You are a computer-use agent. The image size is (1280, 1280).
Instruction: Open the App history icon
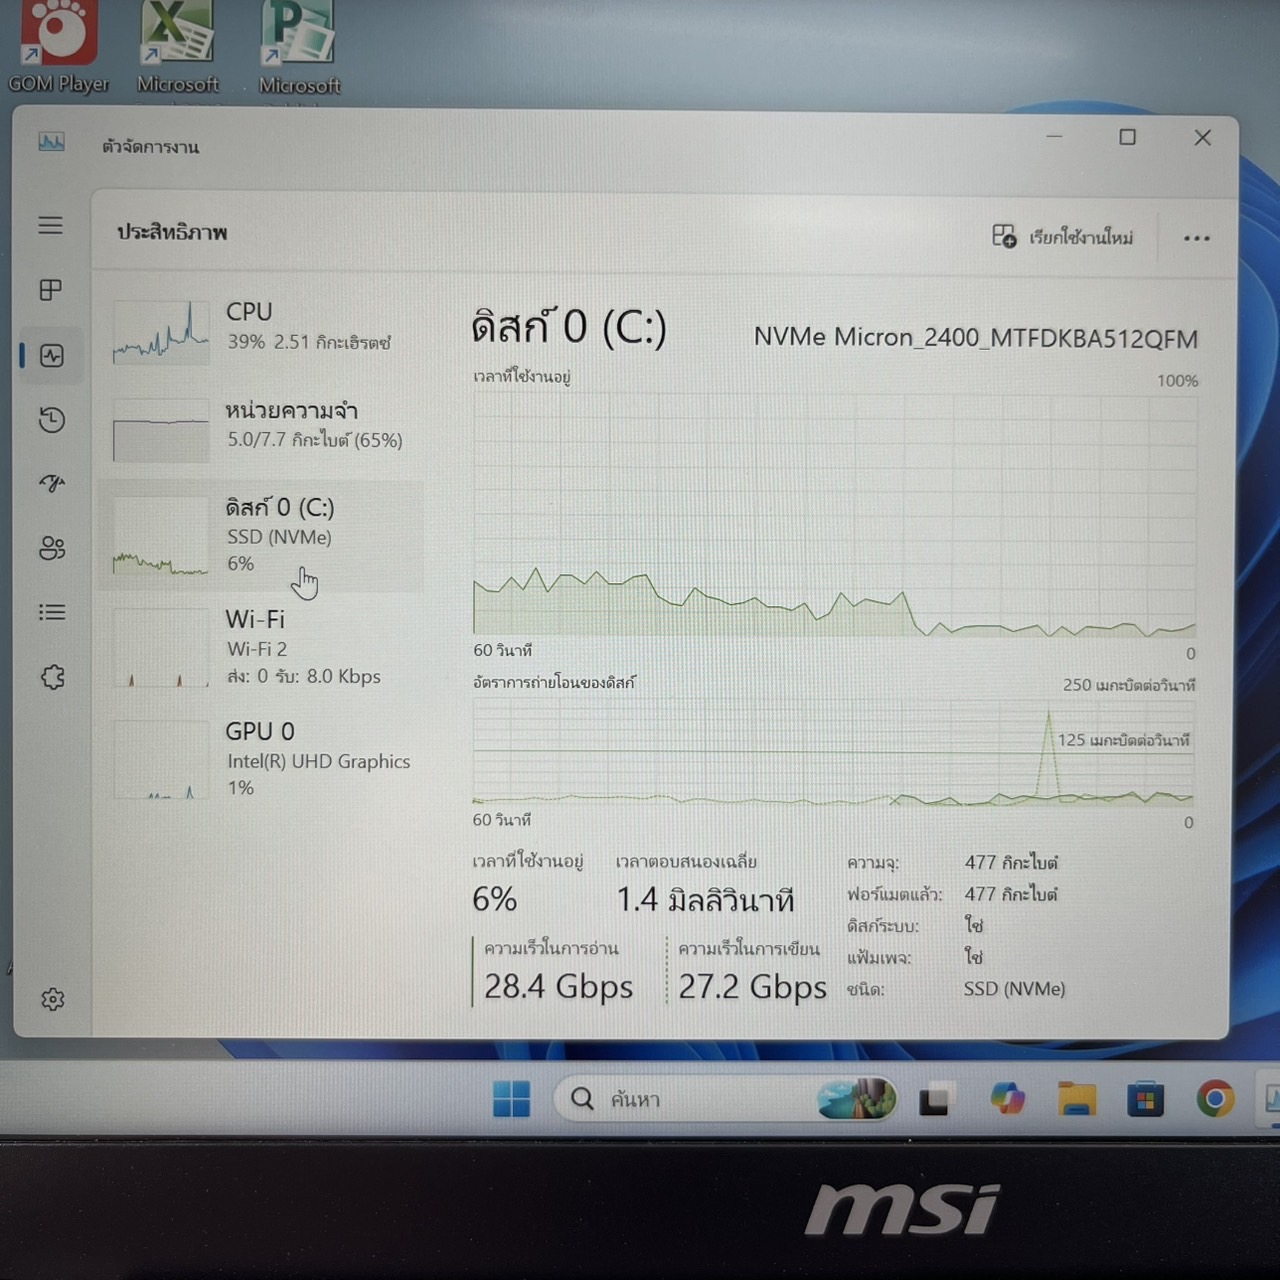tap(52, 420)
